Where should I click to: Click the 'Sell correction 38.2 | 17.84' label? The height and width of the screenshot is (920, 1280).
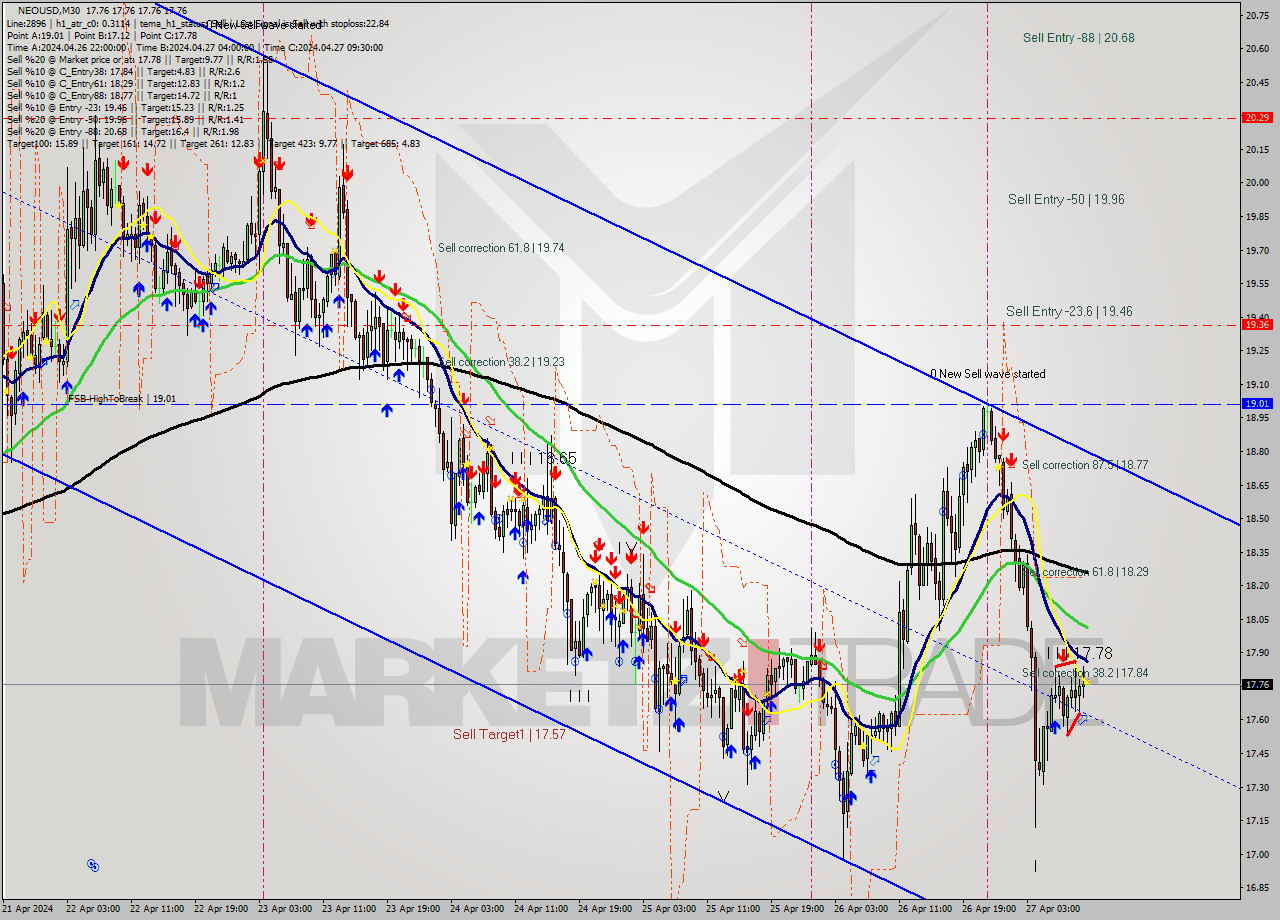[1085, 673]
